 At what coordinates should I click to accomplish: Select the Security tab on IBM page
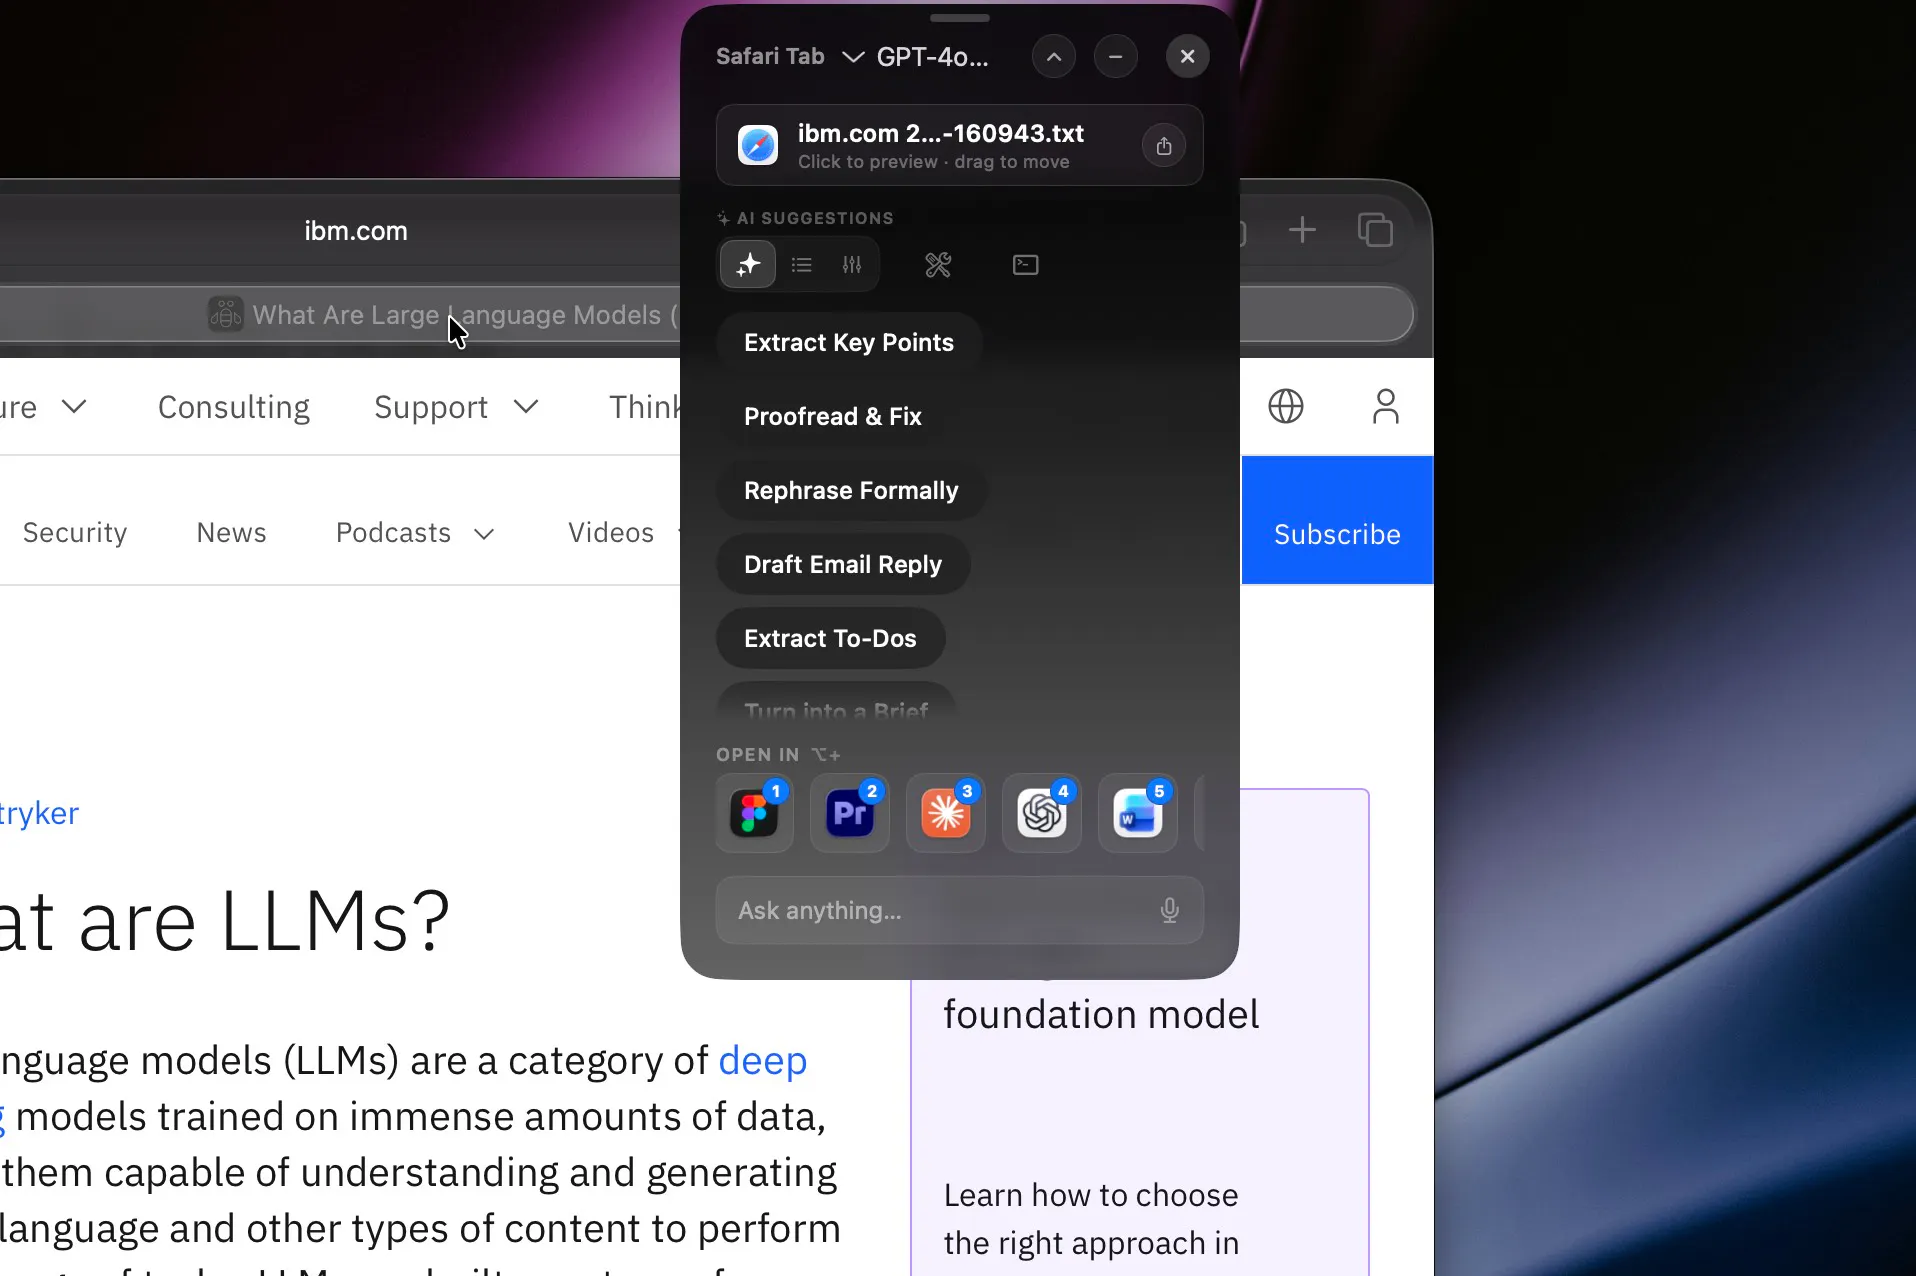(x=75, y=533)
